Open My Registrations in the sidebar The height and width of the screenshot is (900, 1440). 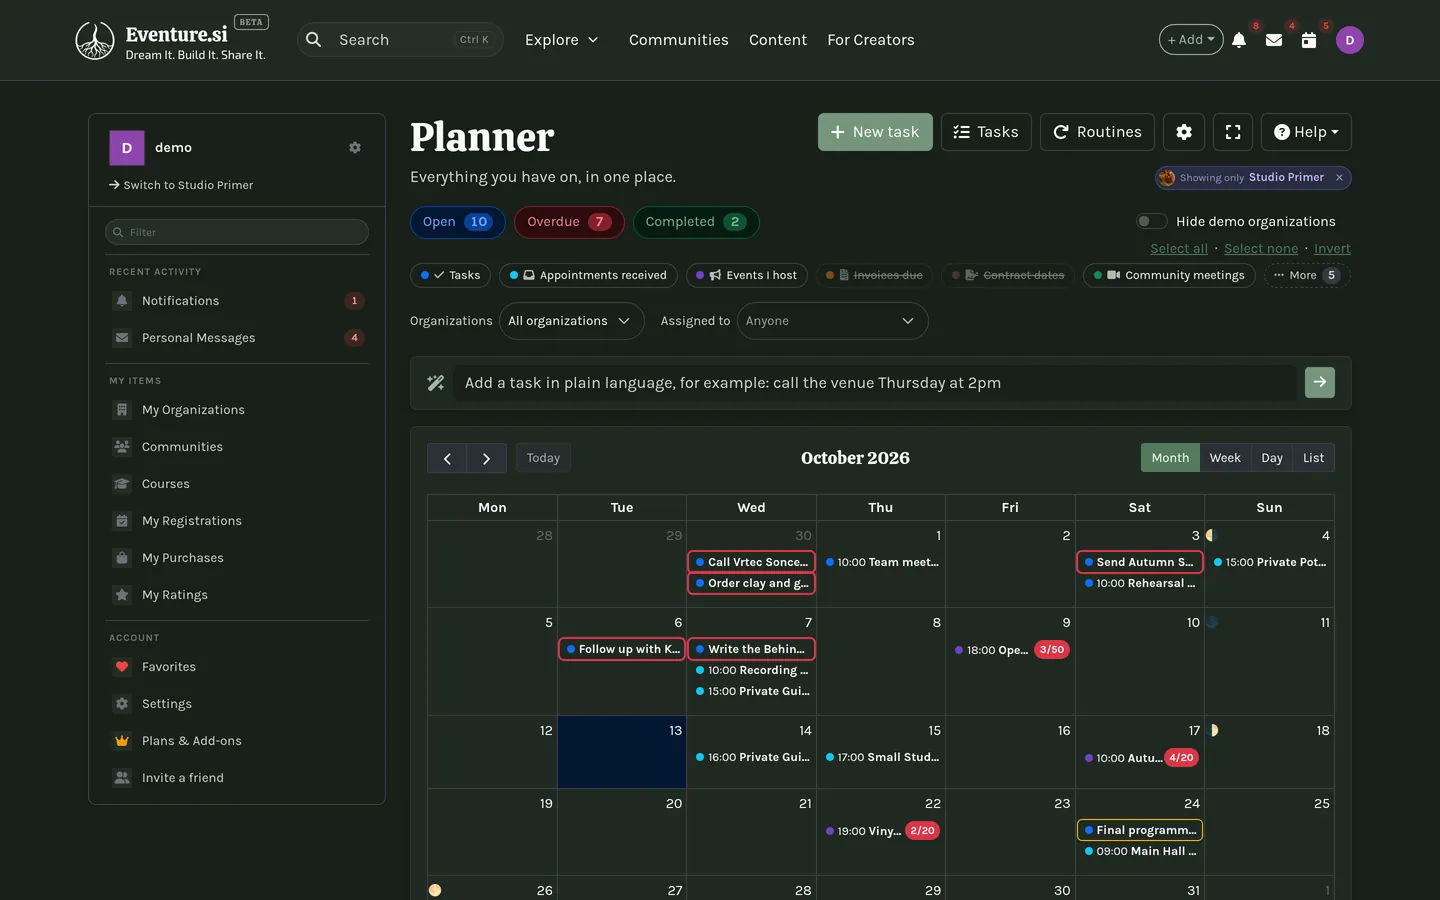237,521
